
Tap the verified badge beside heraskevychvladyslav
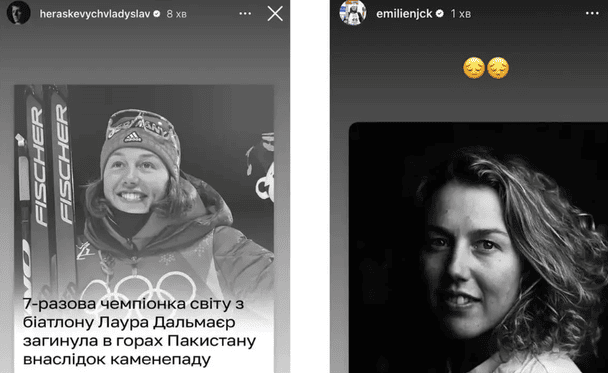click(x=157, y=14)
